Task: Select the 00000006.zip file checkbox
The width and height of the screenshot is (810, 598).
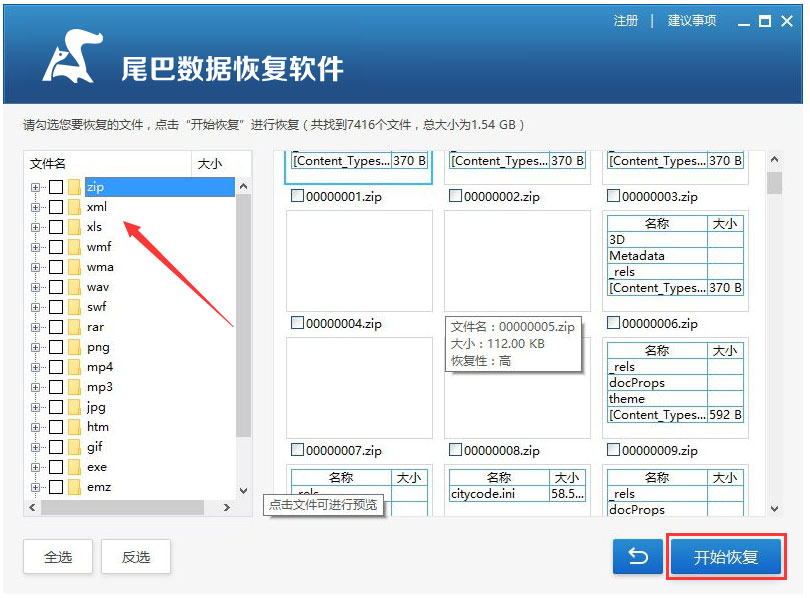Action: point(613,323)
